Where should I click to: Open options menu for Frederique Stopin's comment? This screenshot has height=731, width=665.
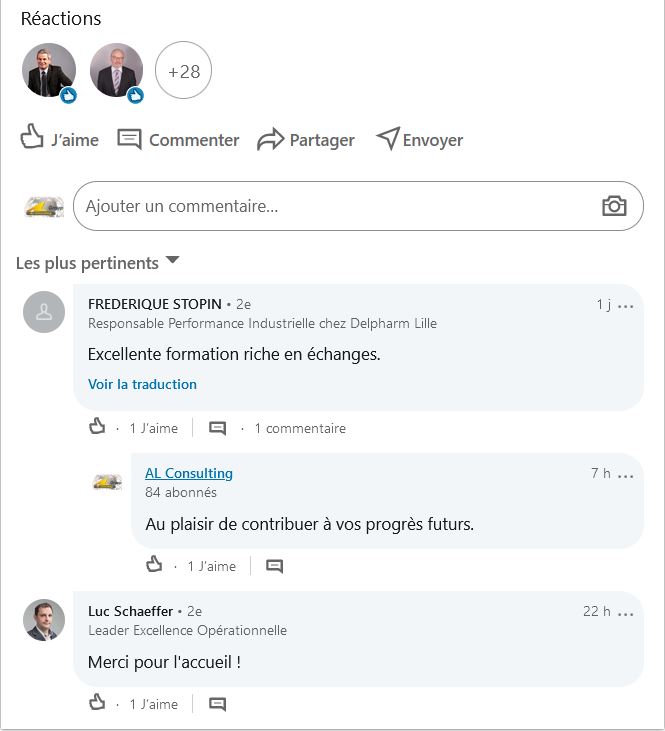[627, 306]
